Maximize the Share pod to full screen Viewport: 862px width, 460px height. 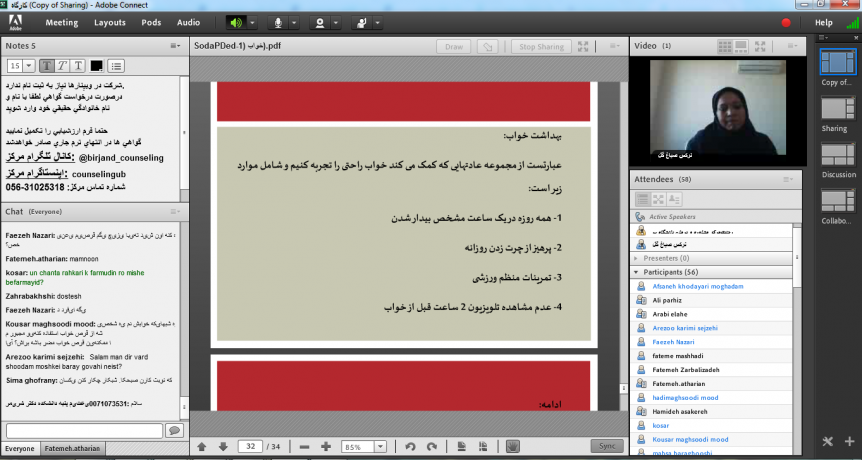click(583, 47)
